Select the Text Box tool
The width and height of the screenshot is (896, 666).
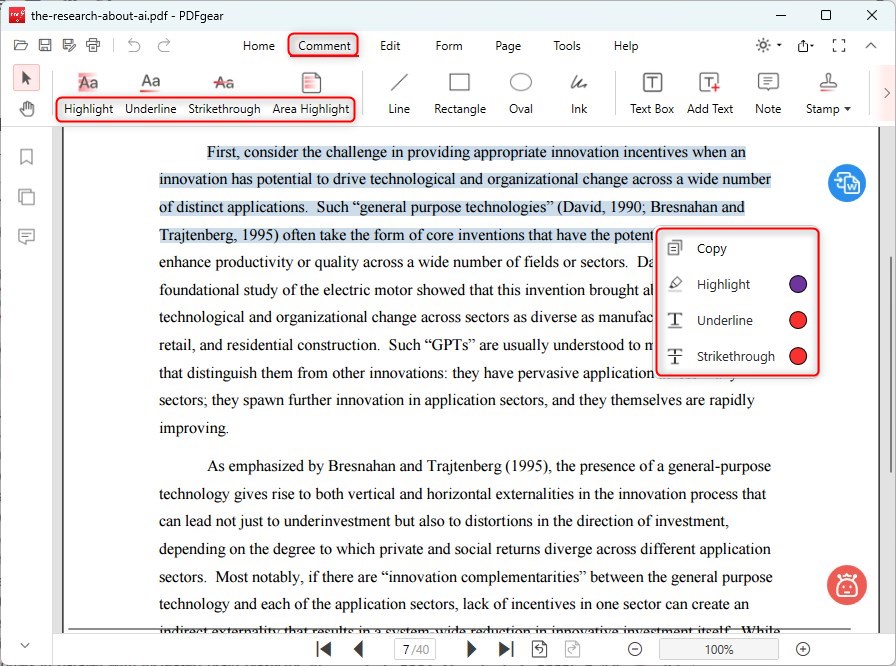click(650, 90)
